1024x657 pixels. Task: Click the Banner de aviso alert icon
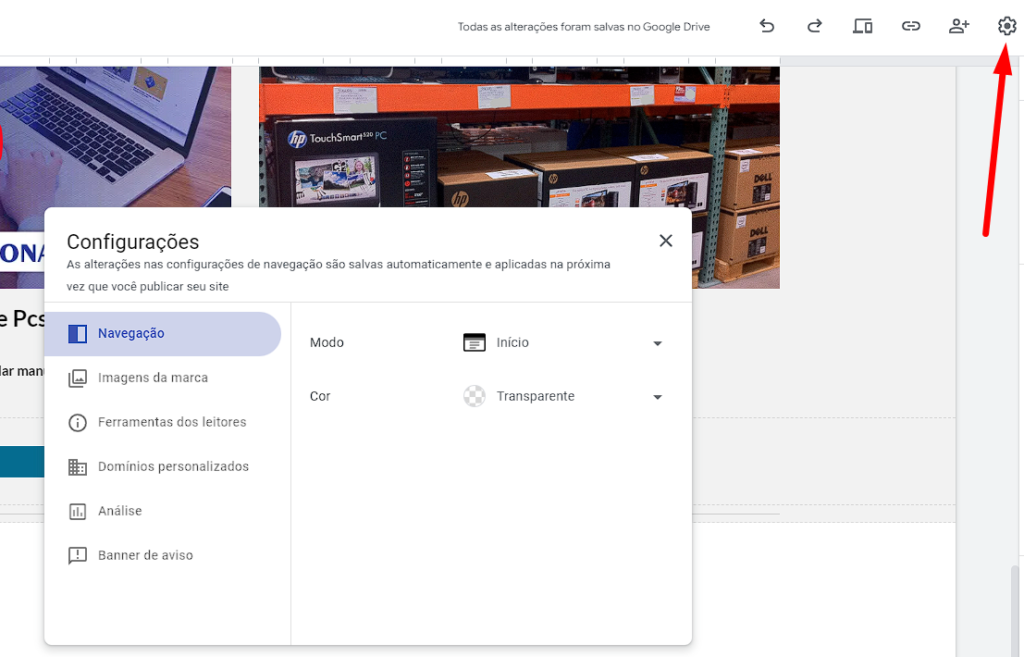point(77,556)
